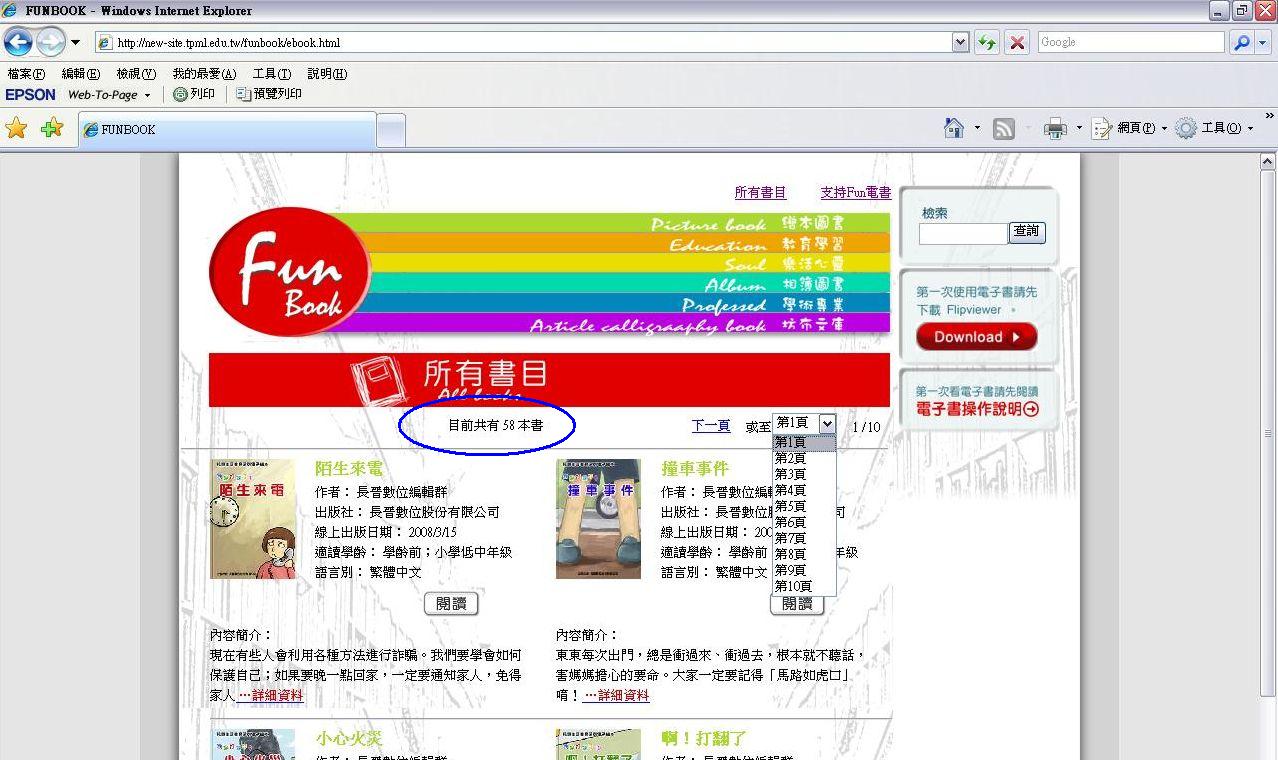
Task: Click the 檢索 search text field
Action: [x=963, y=233]
